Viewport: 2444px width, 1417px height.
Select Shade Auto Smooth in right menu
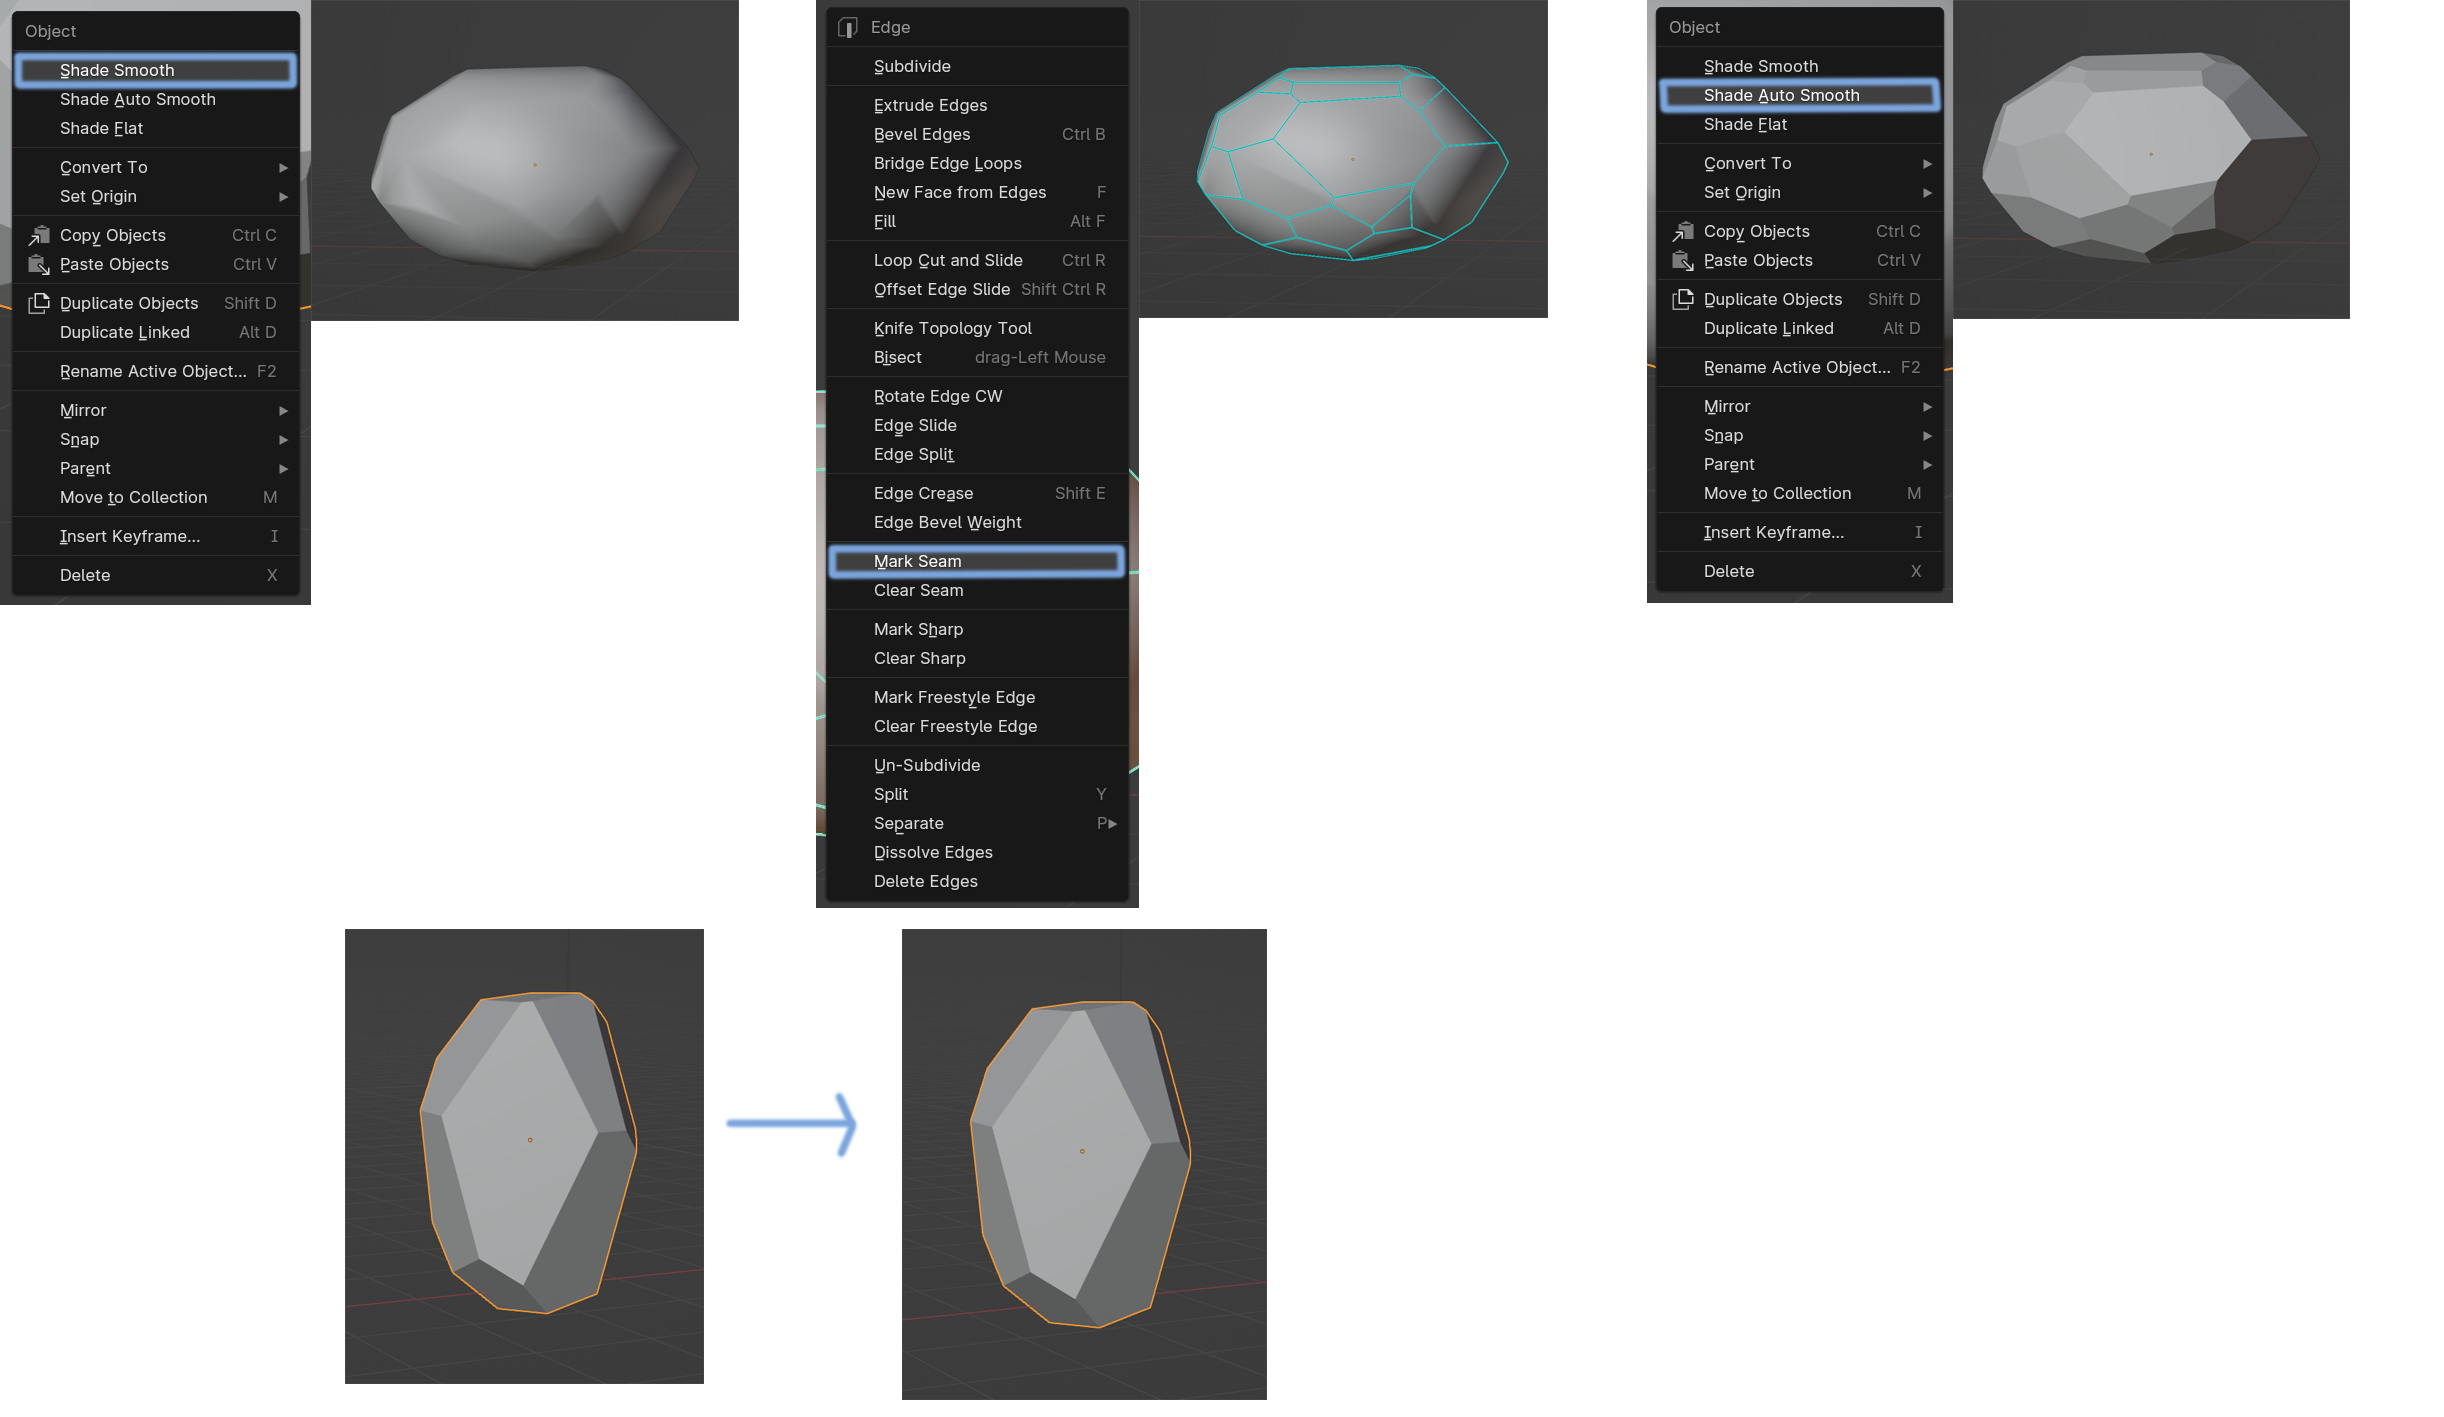coord(1781,95)
